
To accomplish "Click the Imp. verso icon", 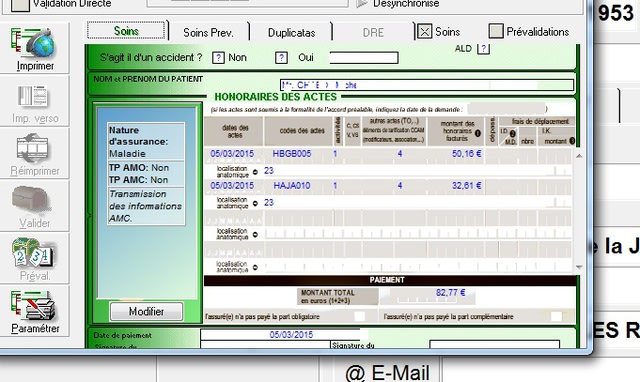I will point(33,96).
